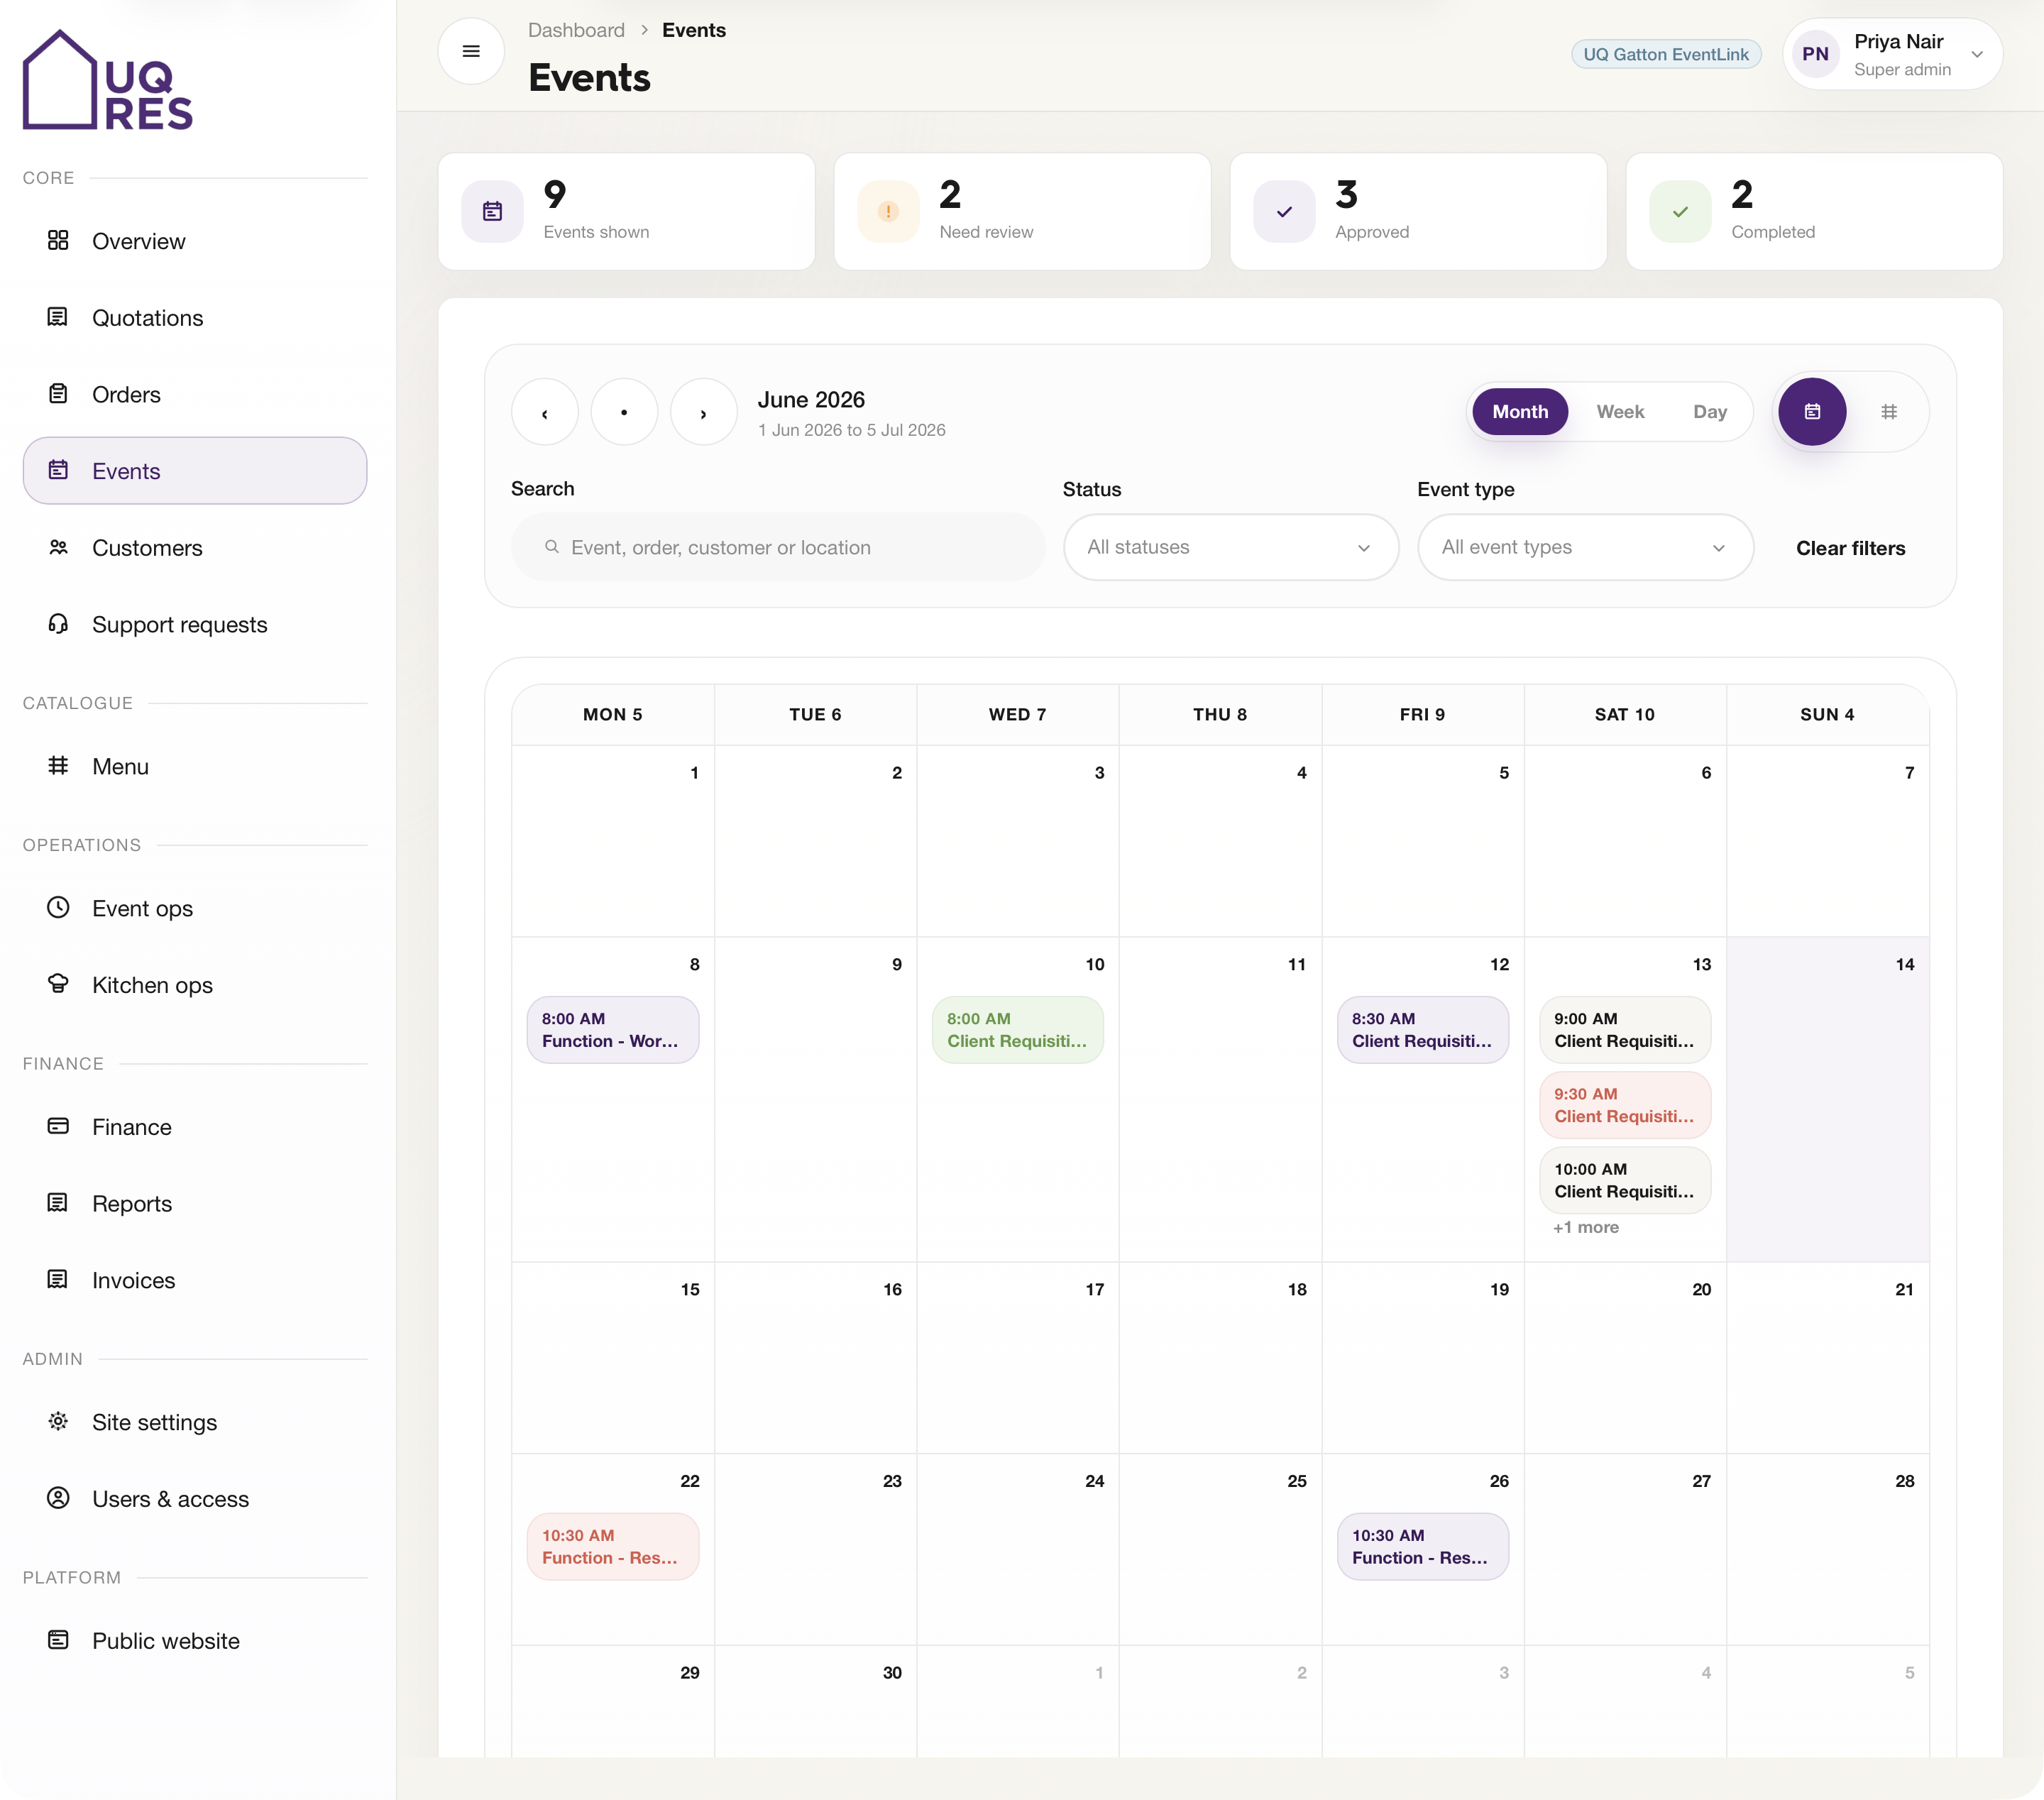Open Event ops in the sidebar
The image size is (2044, 1800).
(195, 908)
